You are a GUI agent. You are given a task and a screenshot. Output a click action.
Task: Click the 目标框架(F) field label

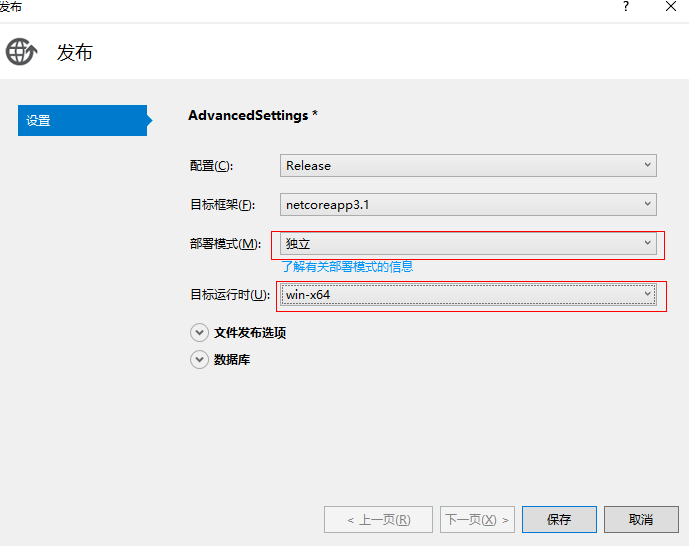220,205
